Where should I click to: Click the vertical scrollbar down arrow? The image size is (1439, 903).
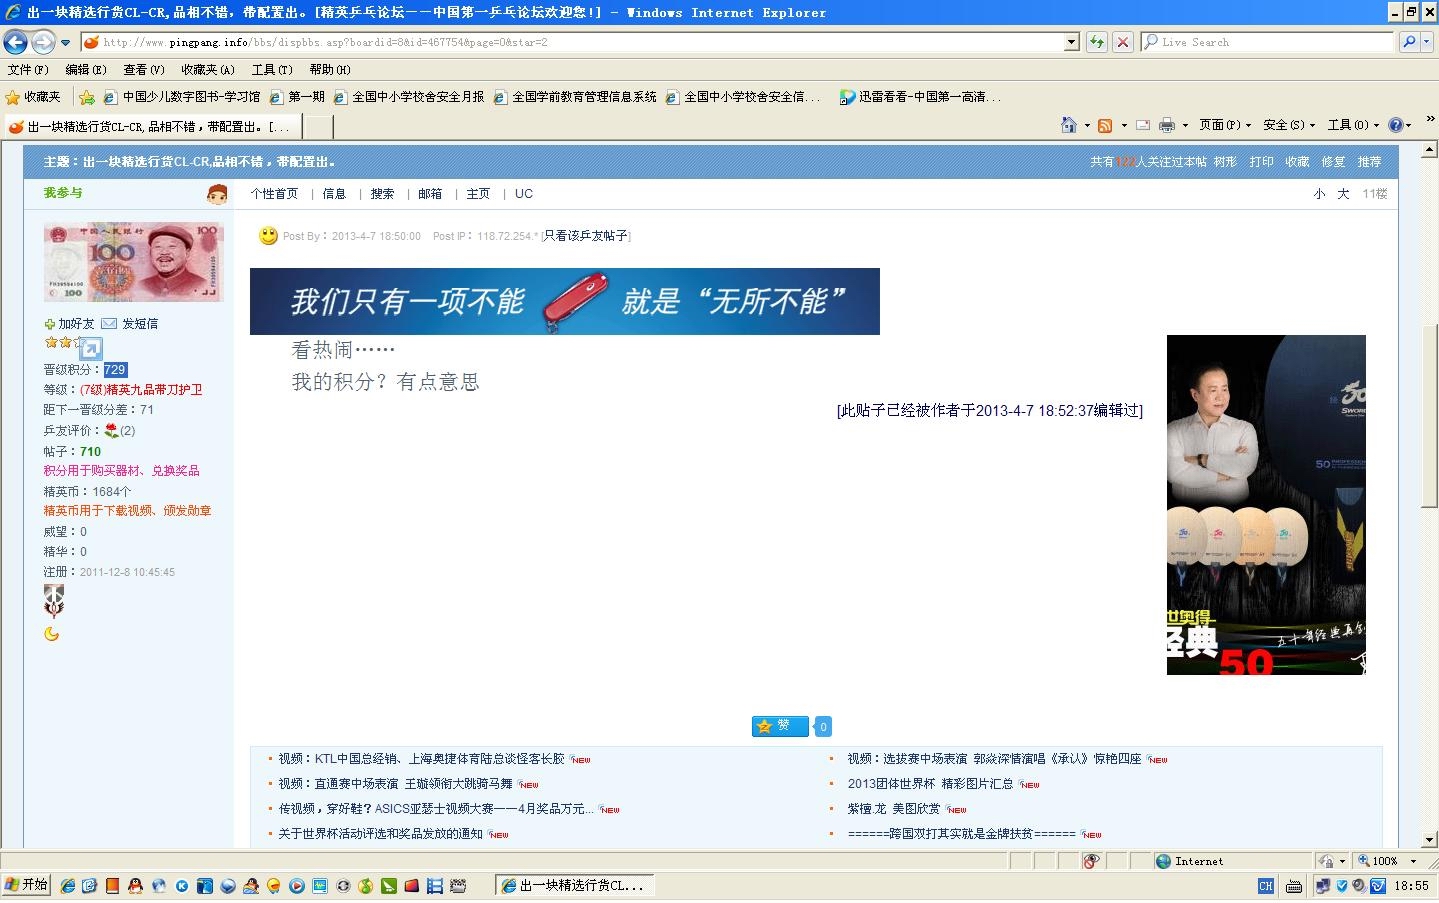point(1429,840)
